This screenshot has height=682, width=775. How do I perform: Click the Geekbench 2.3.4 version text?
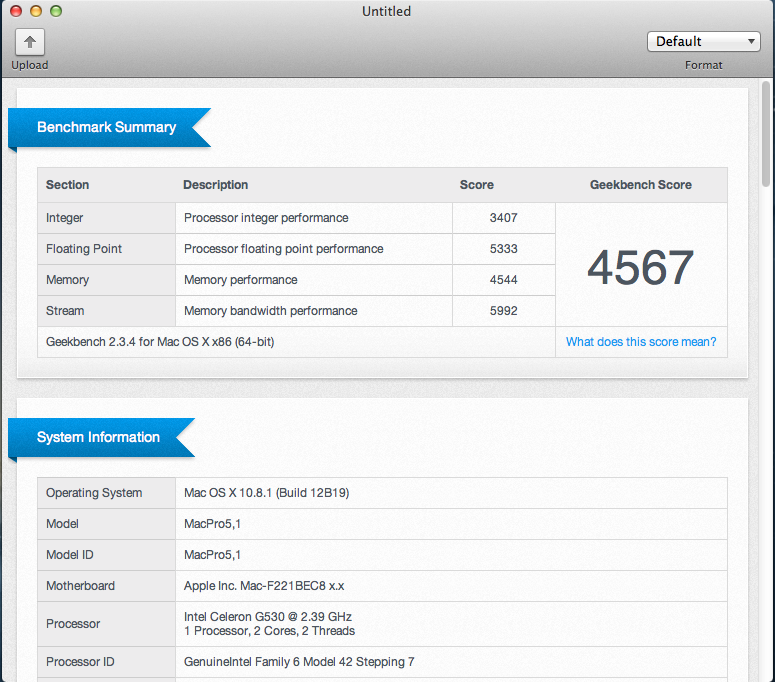[160, 341]
